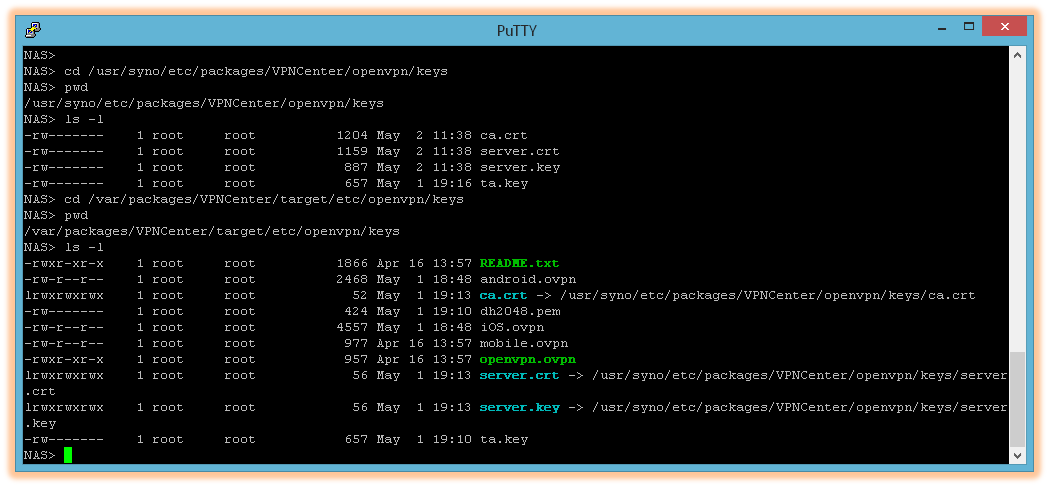Minimize the PuTTY window
1049x487 pixels.
point(941,28)
